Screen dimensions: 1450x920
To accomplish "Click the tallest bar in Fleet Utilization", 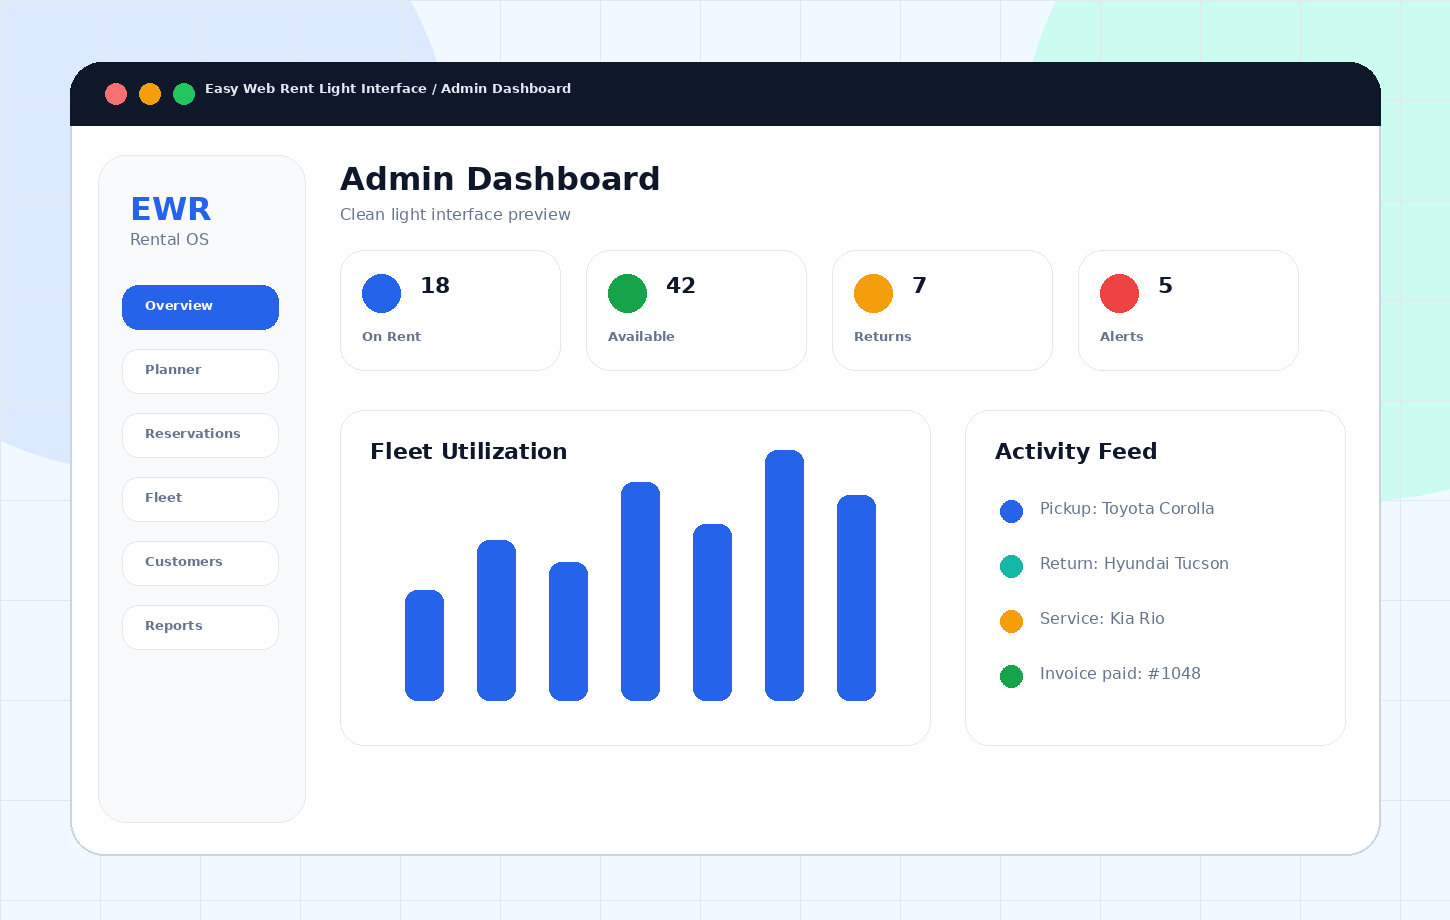I will pyautogui.click(x=784, y=575).
